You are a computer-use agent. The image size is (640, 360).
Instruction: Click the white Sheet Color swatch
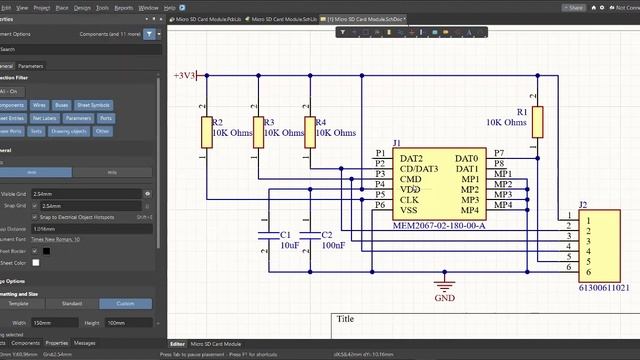tap(36, 262)
